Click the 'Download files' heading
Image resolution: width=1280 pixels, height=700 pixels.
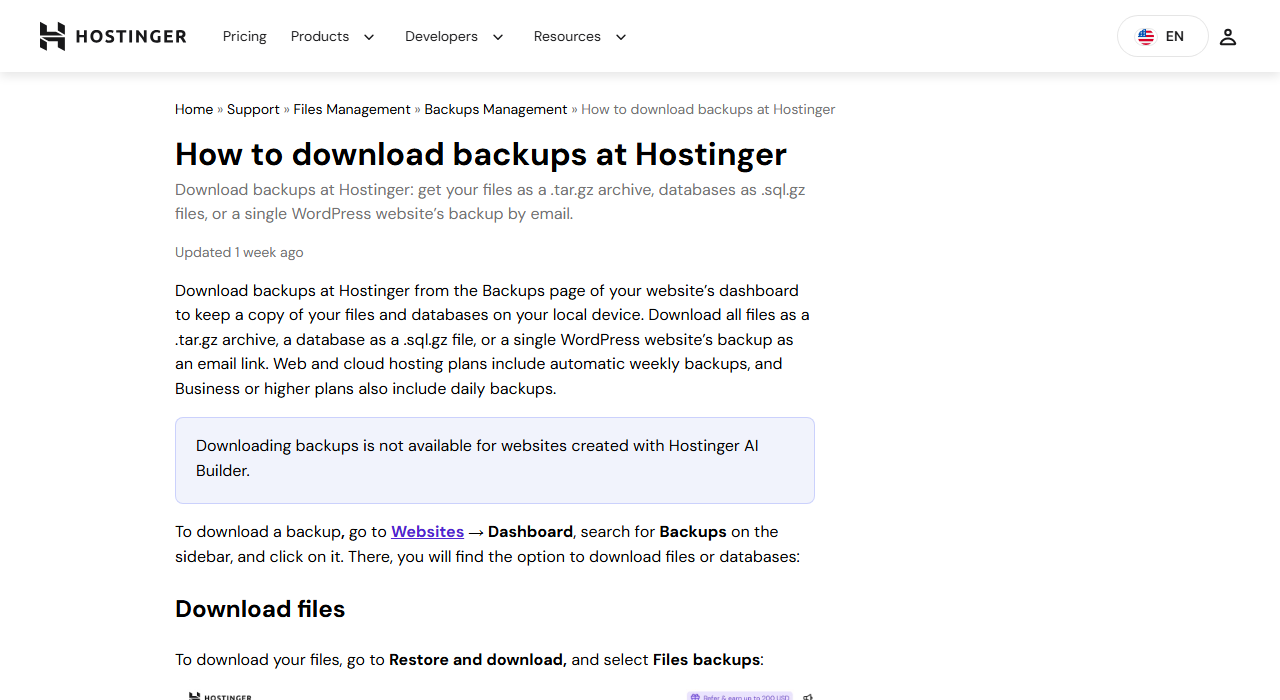tap(260, 609)
